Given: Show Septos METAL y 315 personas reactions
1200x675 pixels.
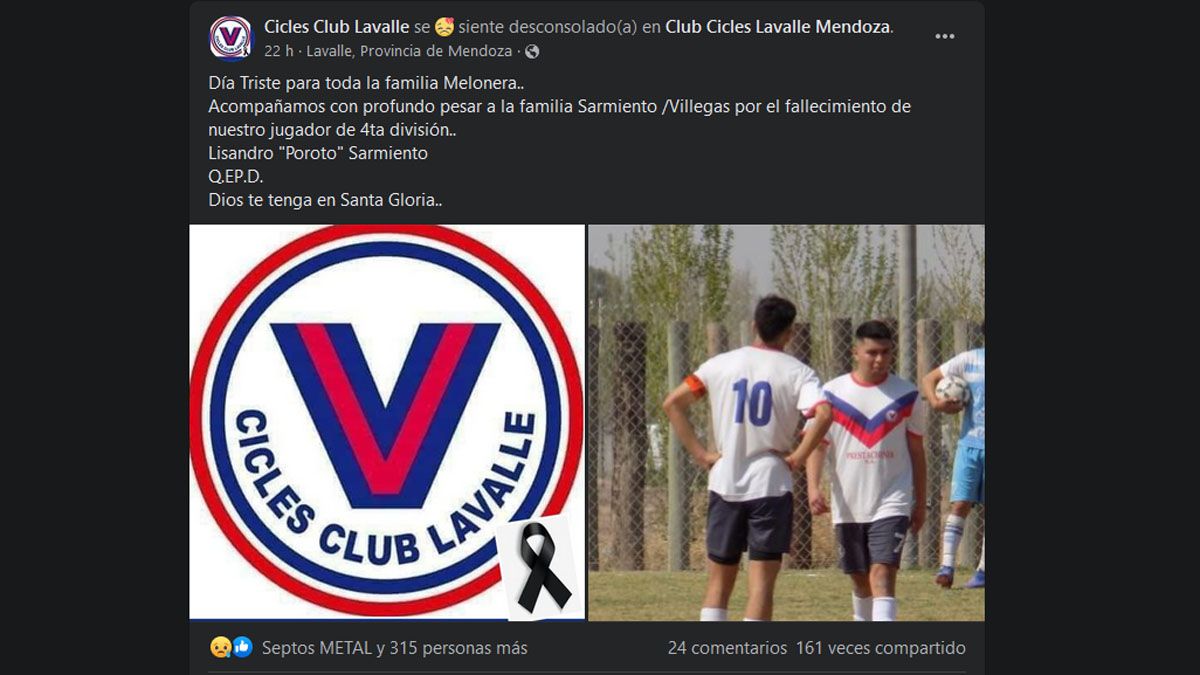Looking at the screenshot, I should click(x=394, y=648).
